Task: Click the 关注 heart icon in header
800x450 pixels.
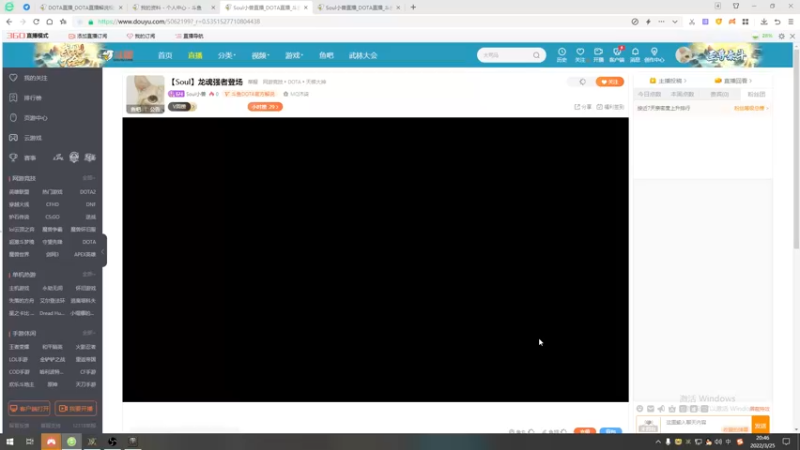Action: pos(580,52)
